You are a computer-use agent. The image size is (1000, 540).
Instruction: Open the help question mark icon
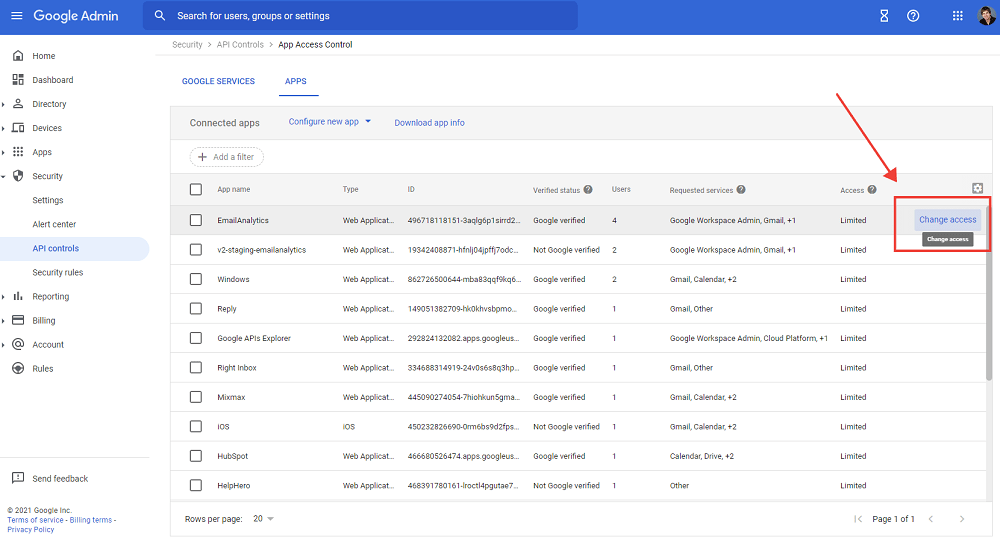coord(913,16)
